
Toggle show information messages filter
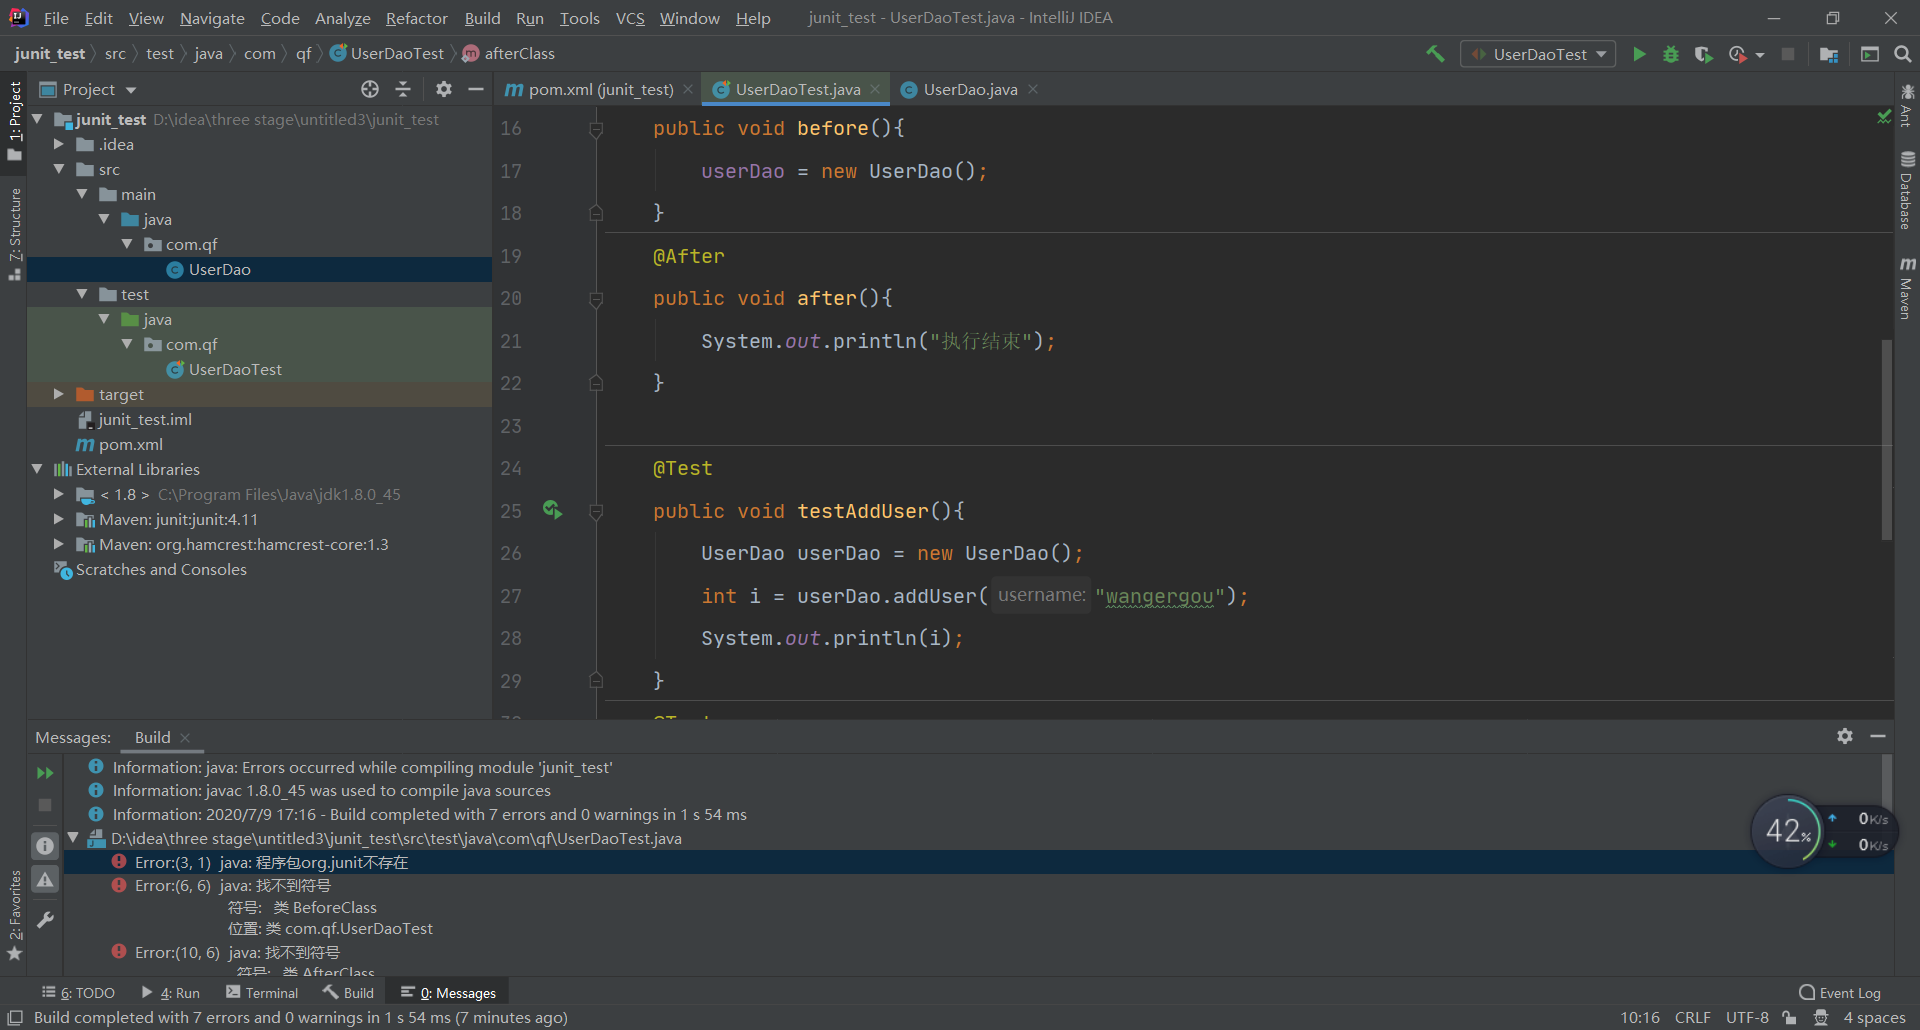[45, 846]
